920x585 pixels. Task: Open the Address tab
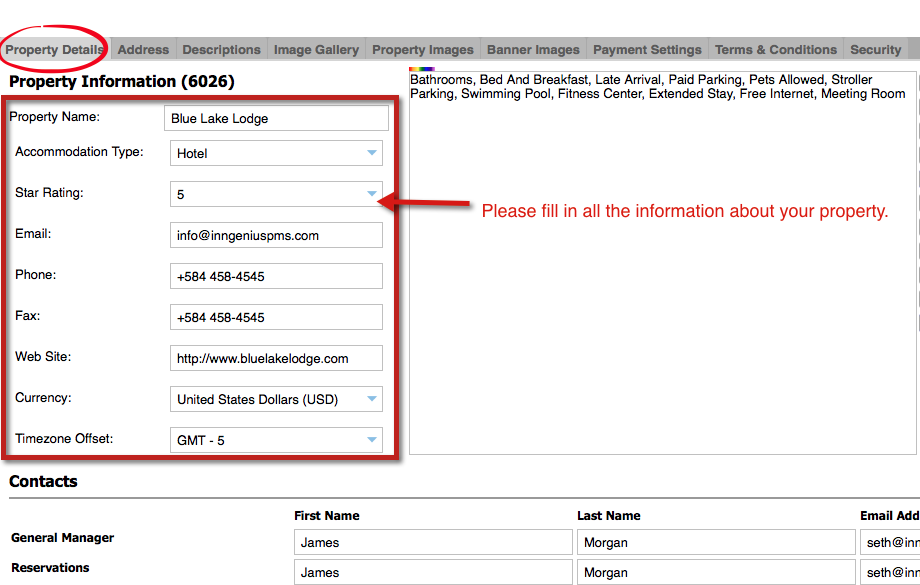pos(143,49)
